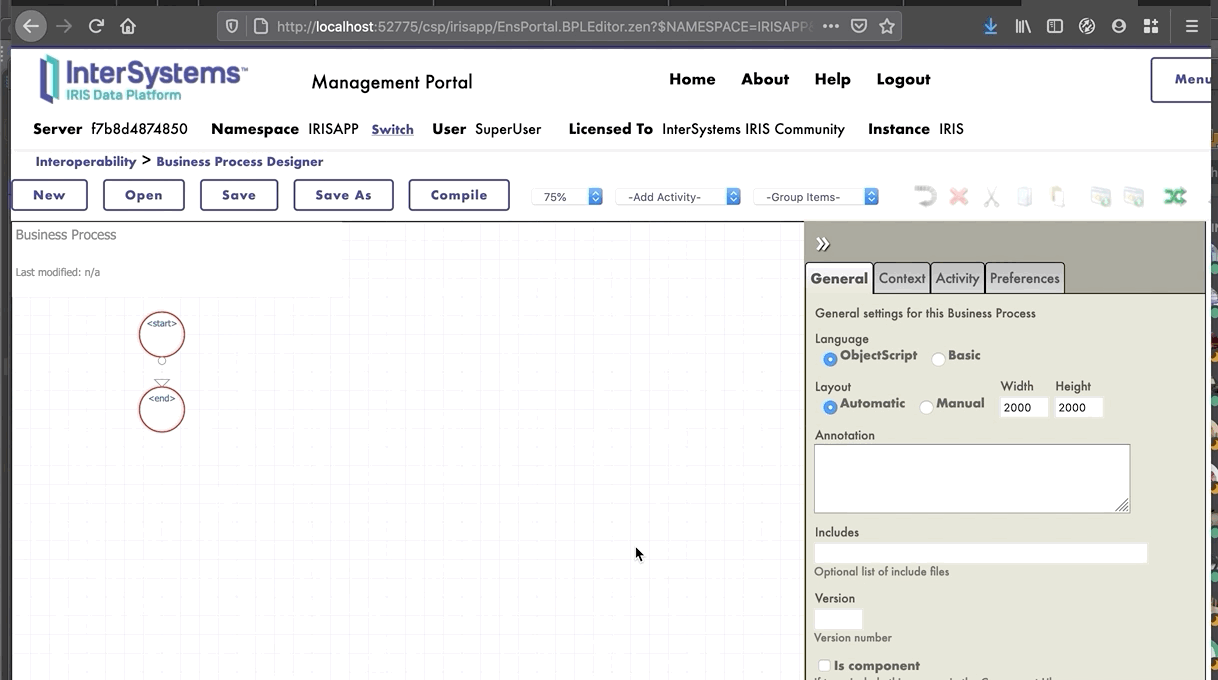Click the Business Process Designer breadcrumb
Screen dimensions: 1218x680
pyautogui.click(x=239, y=161)
